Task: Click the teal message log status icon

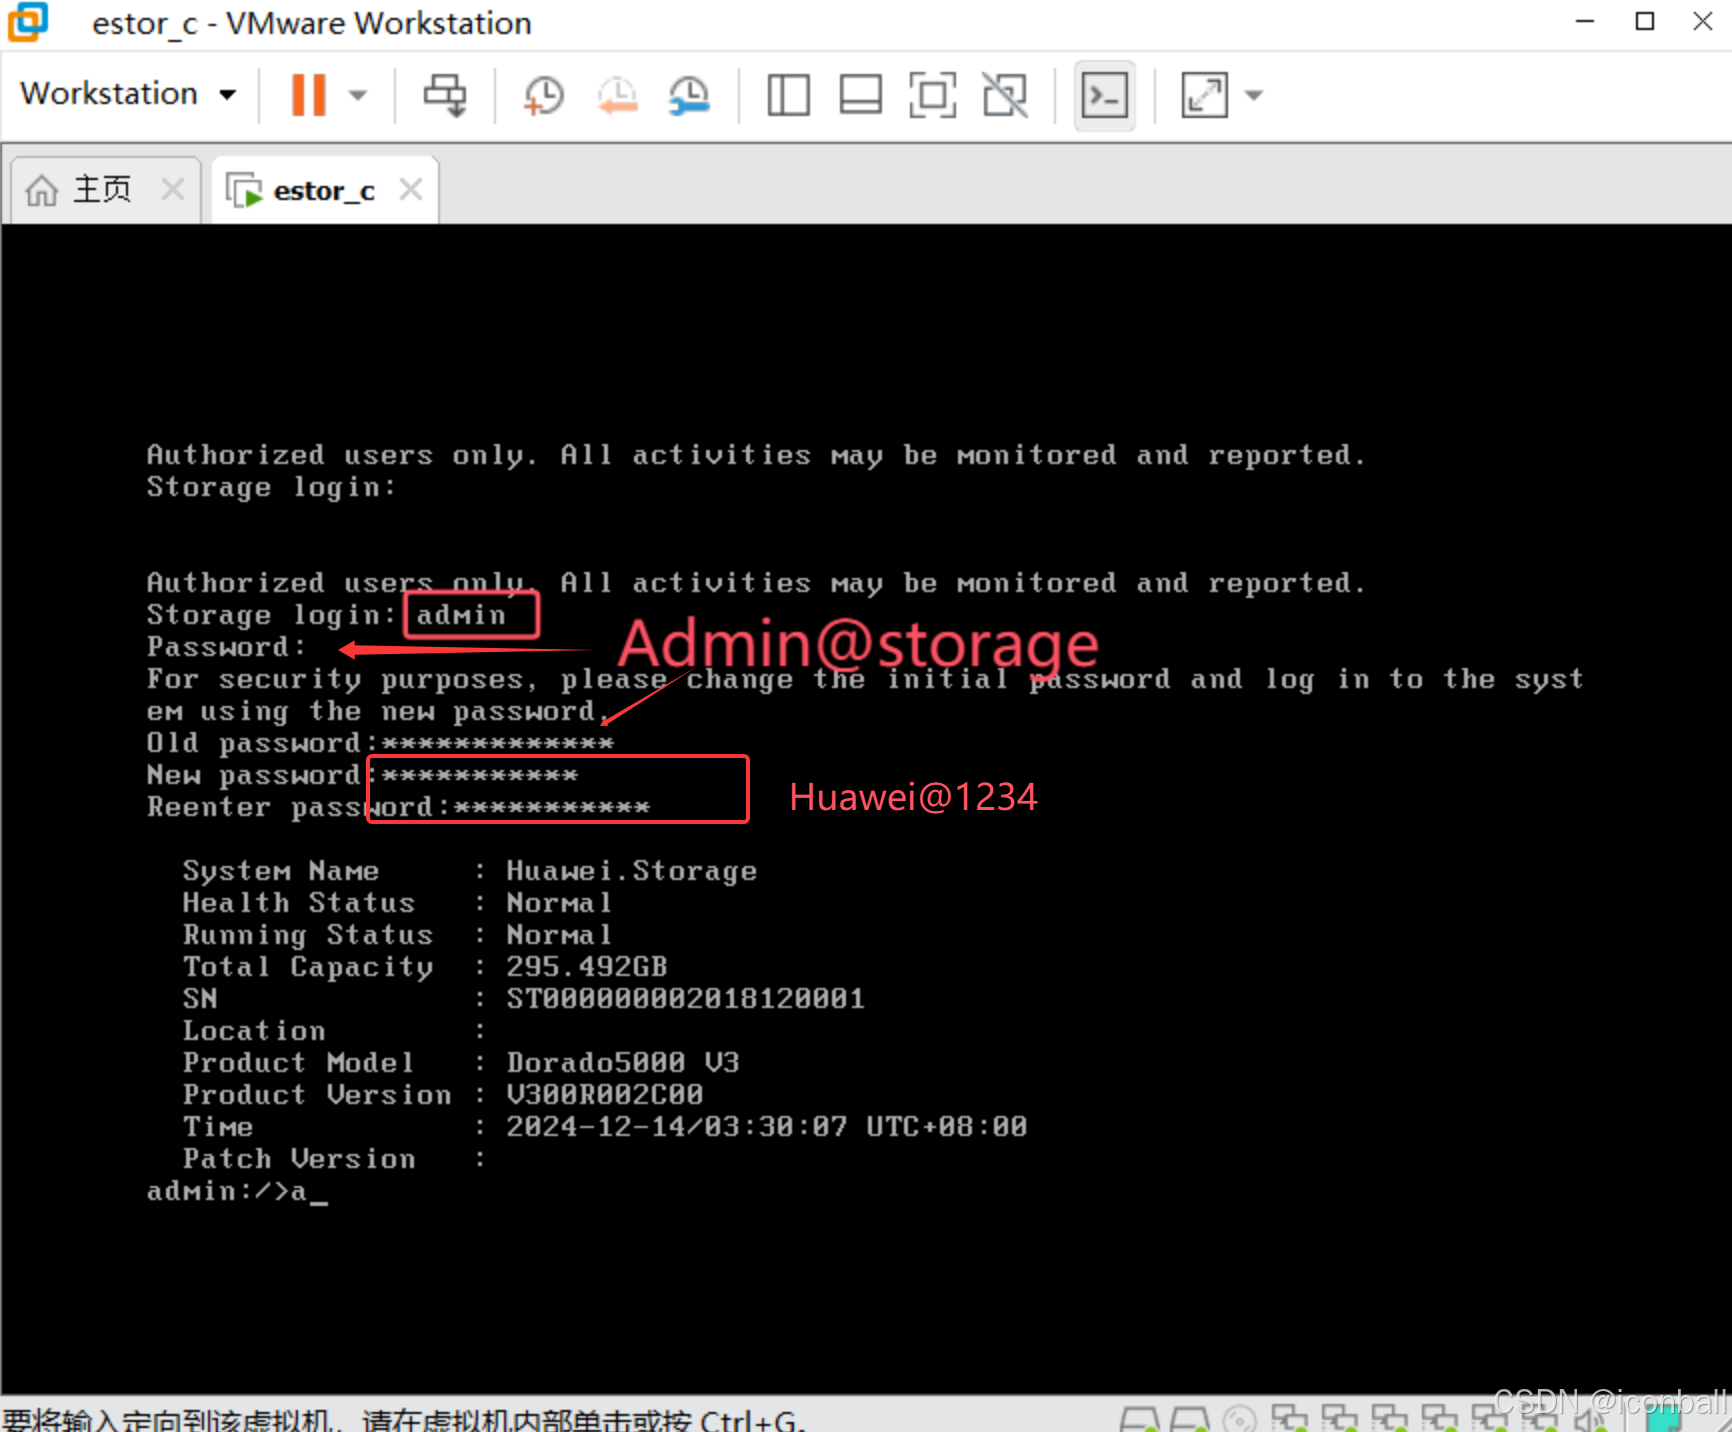Action: click(x=1663, y=1419)
